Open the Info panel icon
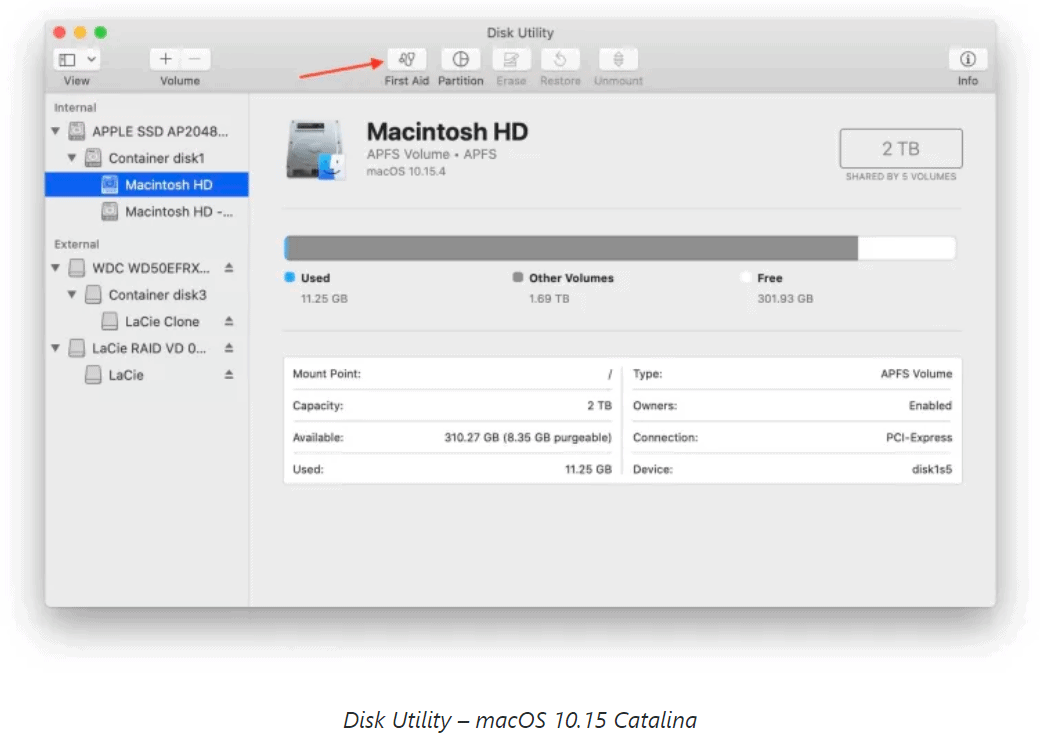Viewport: 1040px width, 741px height. pyautogui.click(x=968, y=60)
